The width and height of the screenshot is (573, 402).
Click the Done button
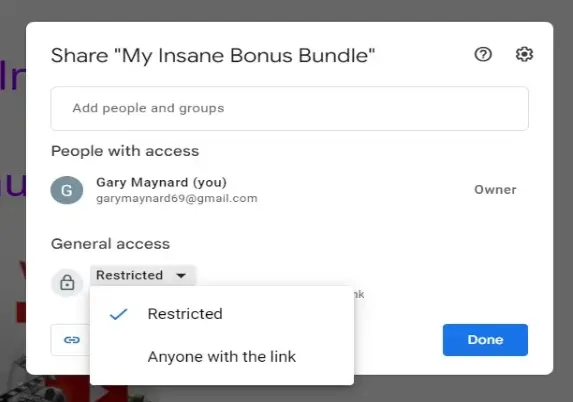pyautogui.click(x=485, y=340)
